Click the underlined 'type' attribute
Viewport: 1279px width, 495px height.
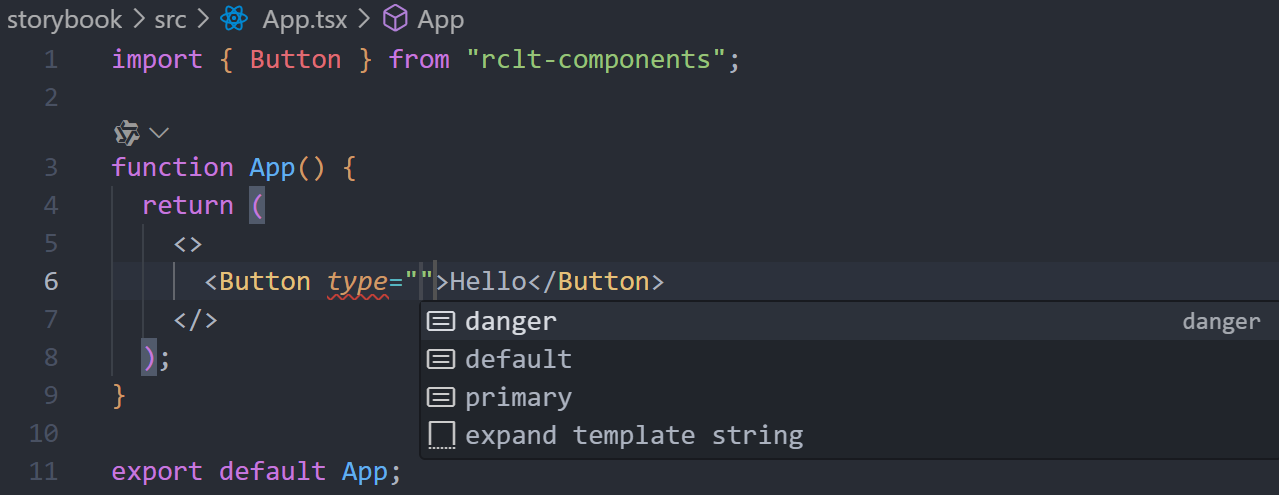click(x=358, y=282)
